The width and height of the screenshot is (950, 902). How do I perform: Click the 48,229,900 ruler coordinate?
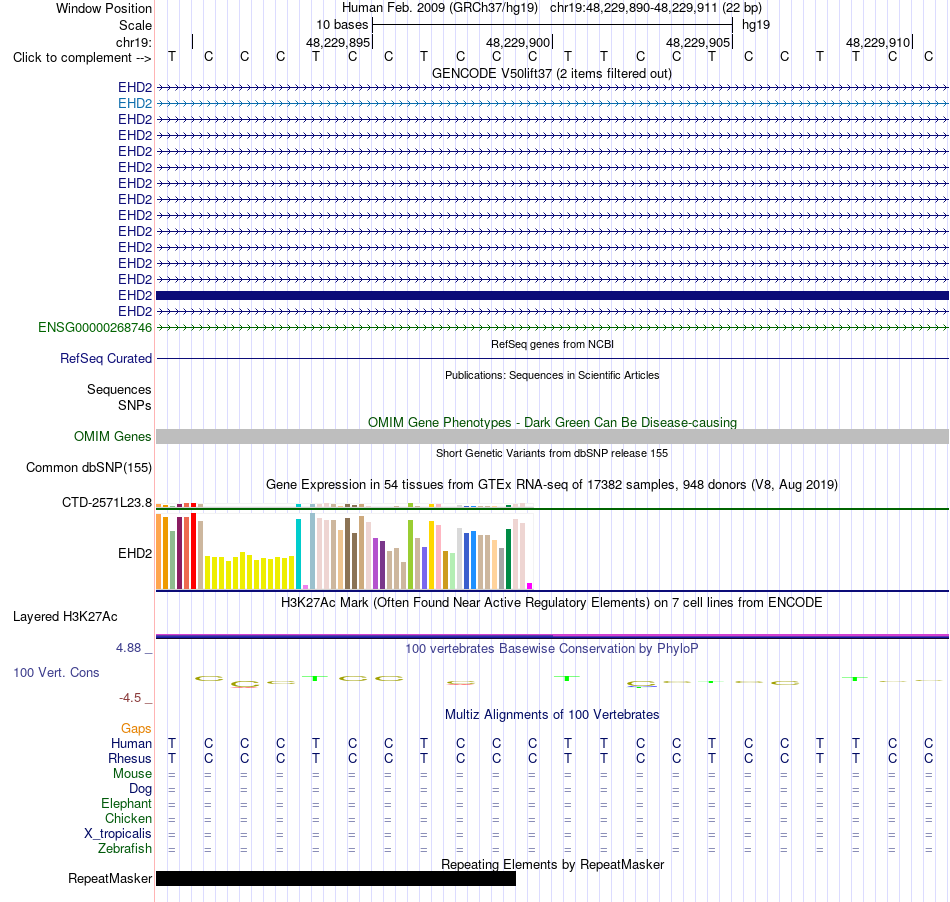coord(517,42)
